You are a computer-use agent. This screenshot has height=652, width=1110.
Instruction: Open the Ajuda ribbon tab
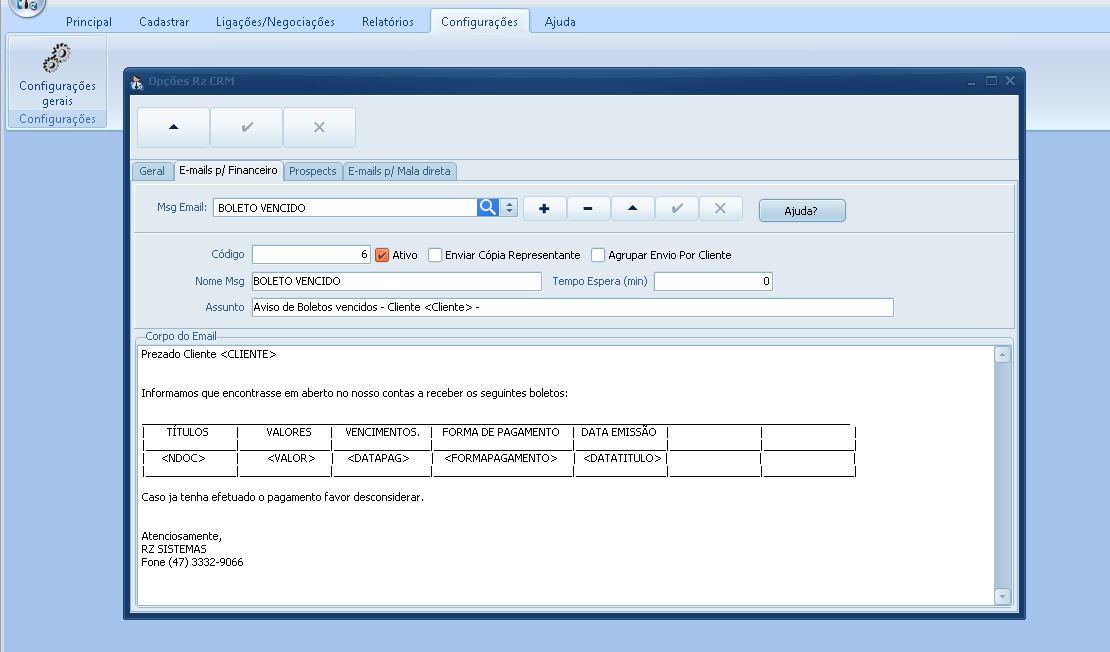click(x=560, y=22)
